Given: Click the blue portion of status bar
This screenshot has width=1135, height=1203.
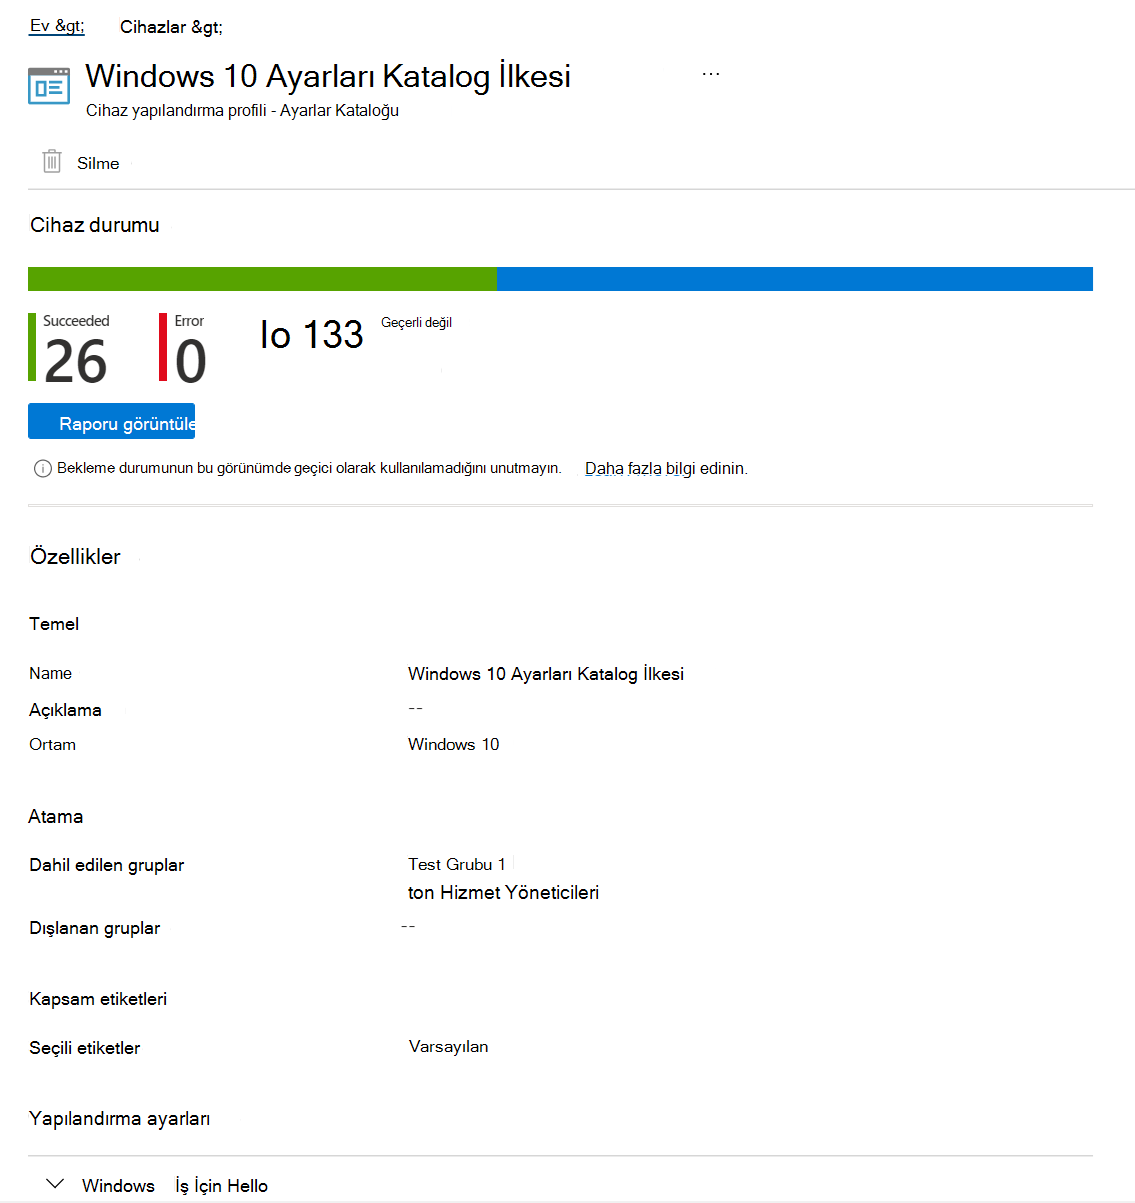Looking at the screenshot, I should [795, 279].
